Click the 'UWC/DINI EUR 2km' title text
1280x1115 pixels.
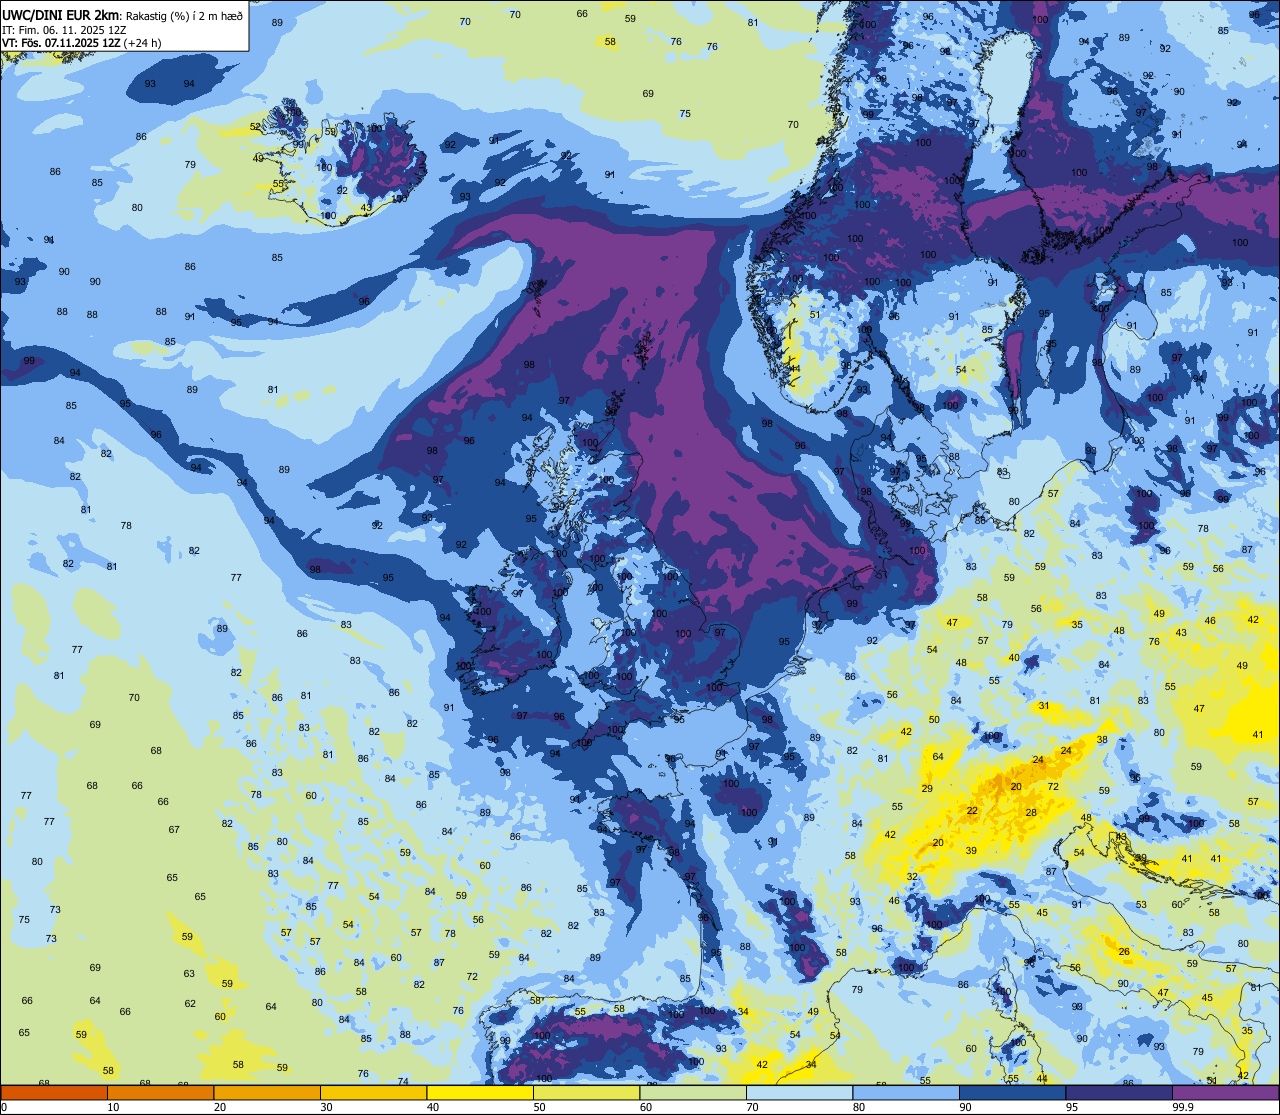click(x=61, y=14)
